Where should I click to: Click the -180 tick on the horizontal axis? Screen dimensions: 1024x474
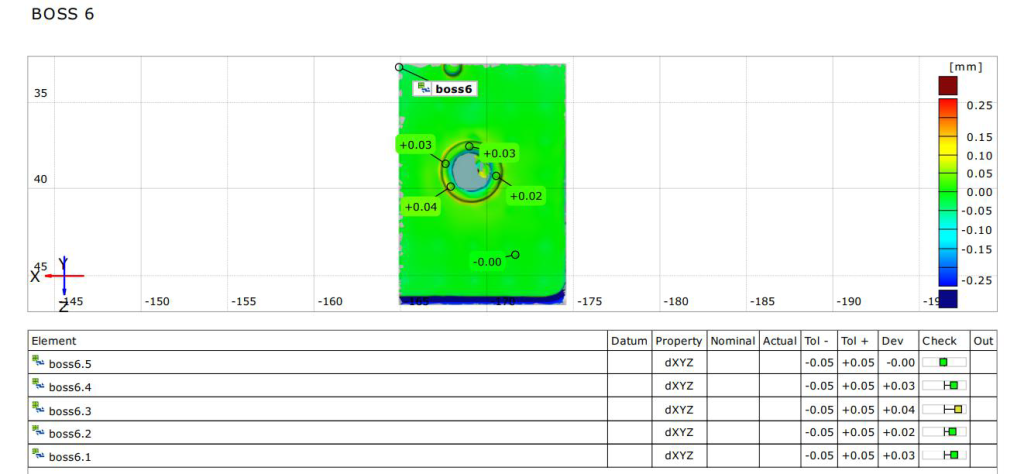pyautogui.click(x=675, y=302)
